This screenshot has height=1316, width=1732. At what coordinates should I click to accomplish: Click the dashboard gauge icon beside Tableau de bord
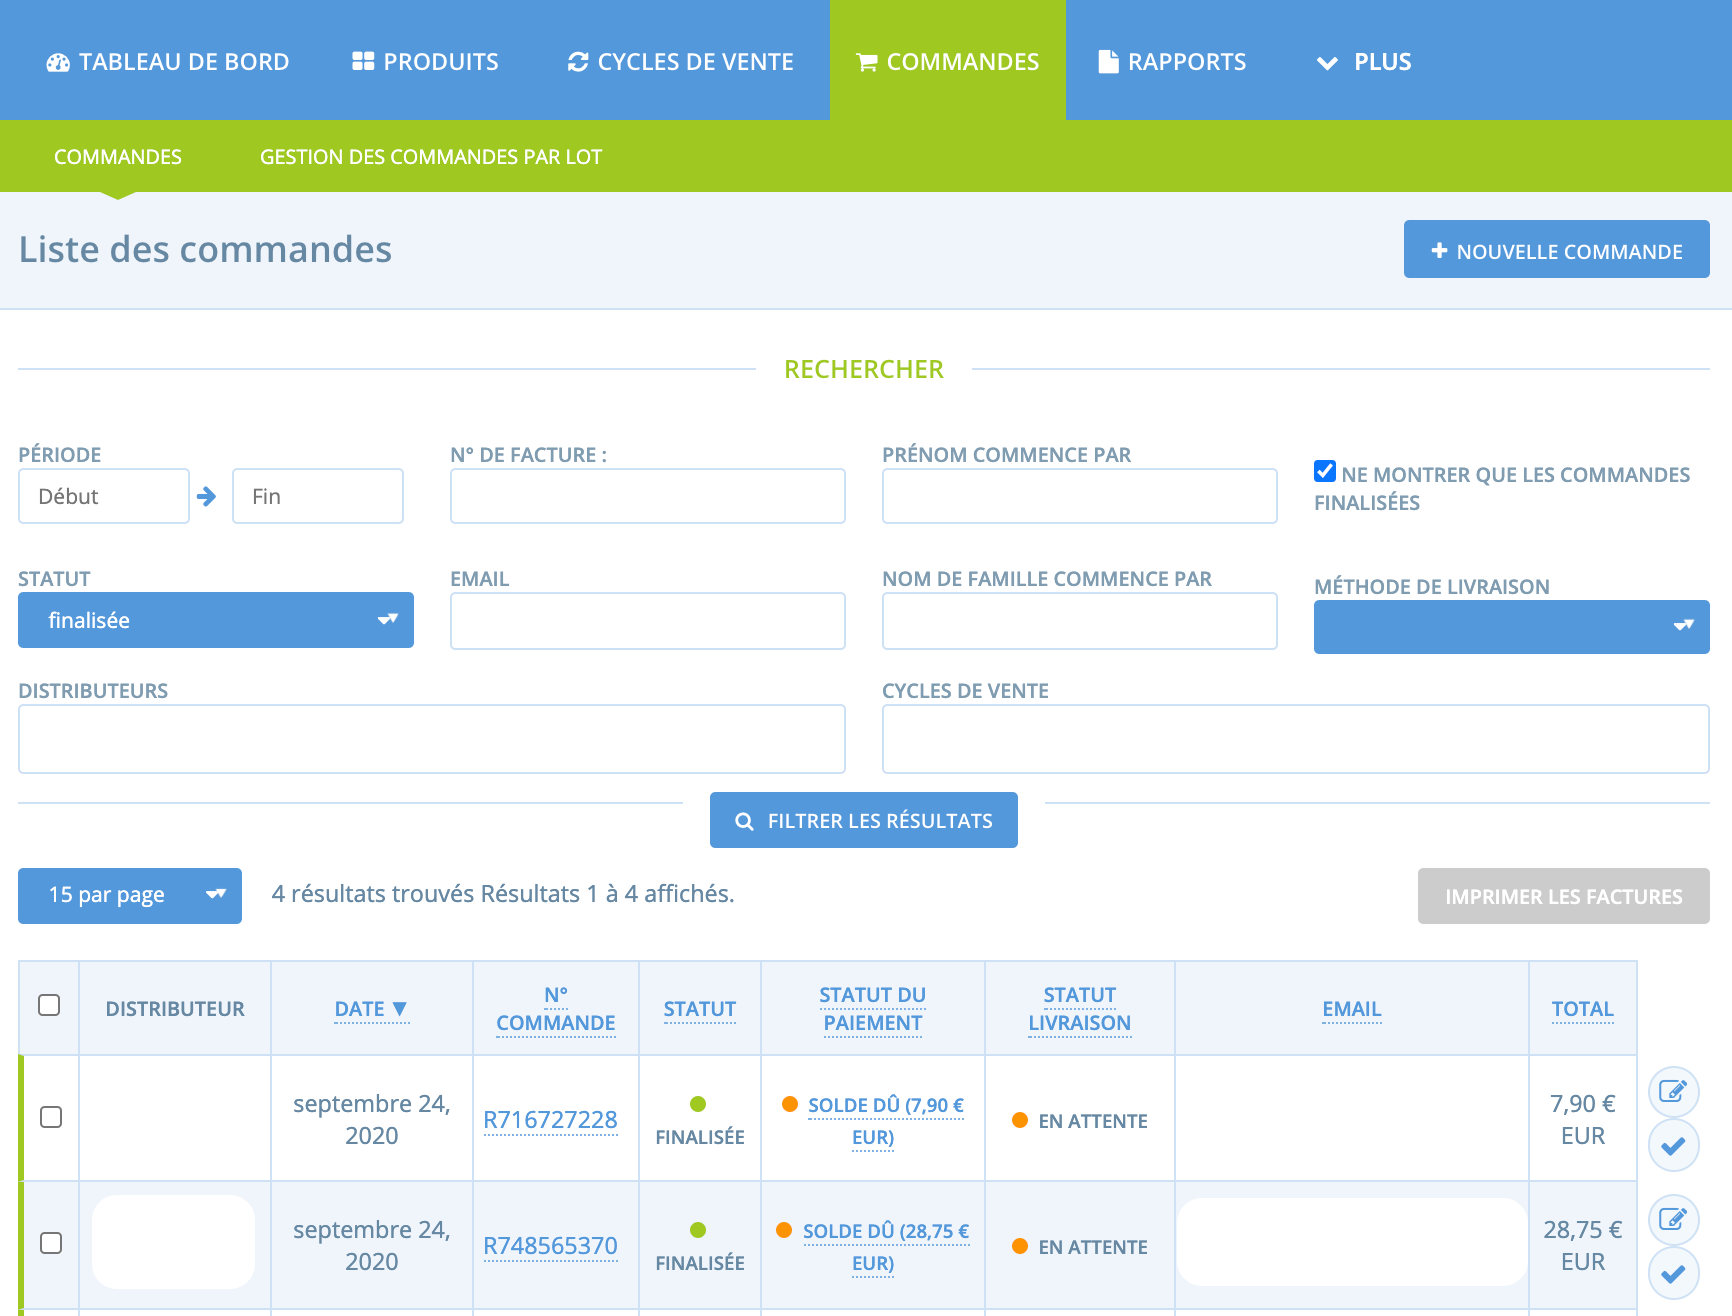click(58, 62)
